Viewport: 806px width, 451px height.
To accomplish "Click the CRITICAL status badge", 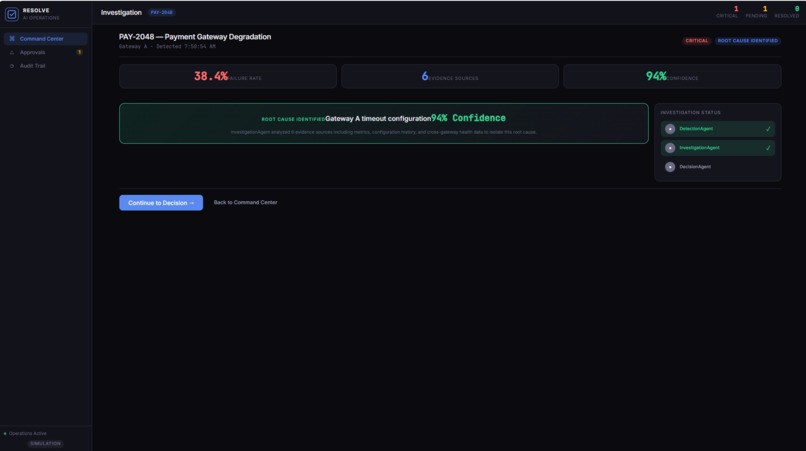I will click(x=697, y=41).
